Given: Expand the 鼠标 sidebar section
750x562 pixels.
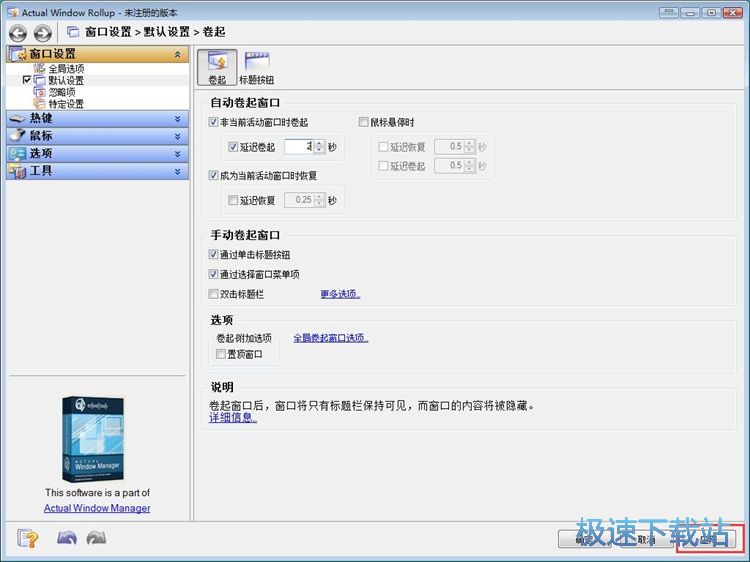Looking at the screenshot, I should [97, 135].
